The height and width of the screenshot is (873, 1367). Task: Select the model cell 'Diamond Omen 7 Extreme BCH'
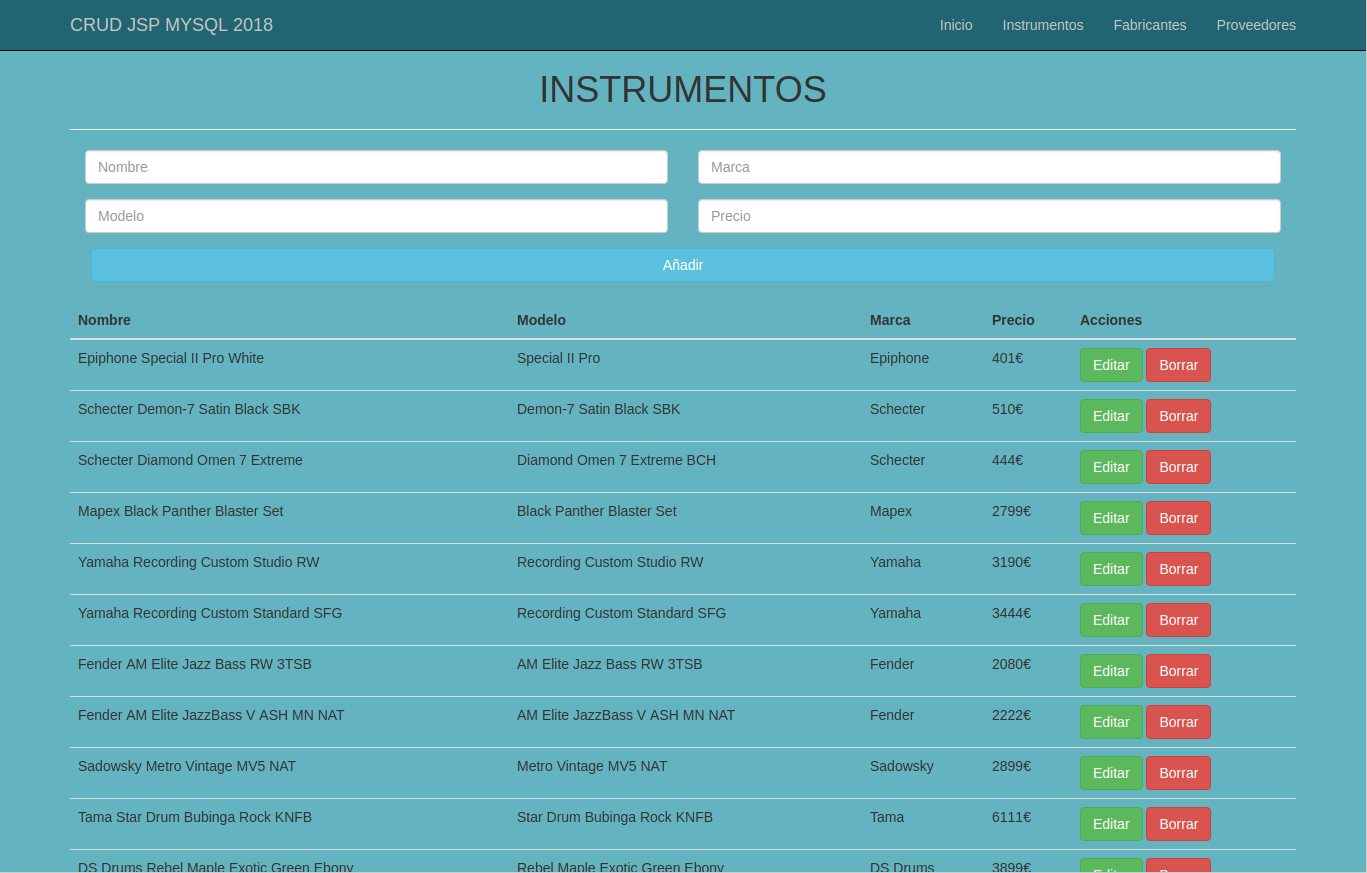(616, 460)
